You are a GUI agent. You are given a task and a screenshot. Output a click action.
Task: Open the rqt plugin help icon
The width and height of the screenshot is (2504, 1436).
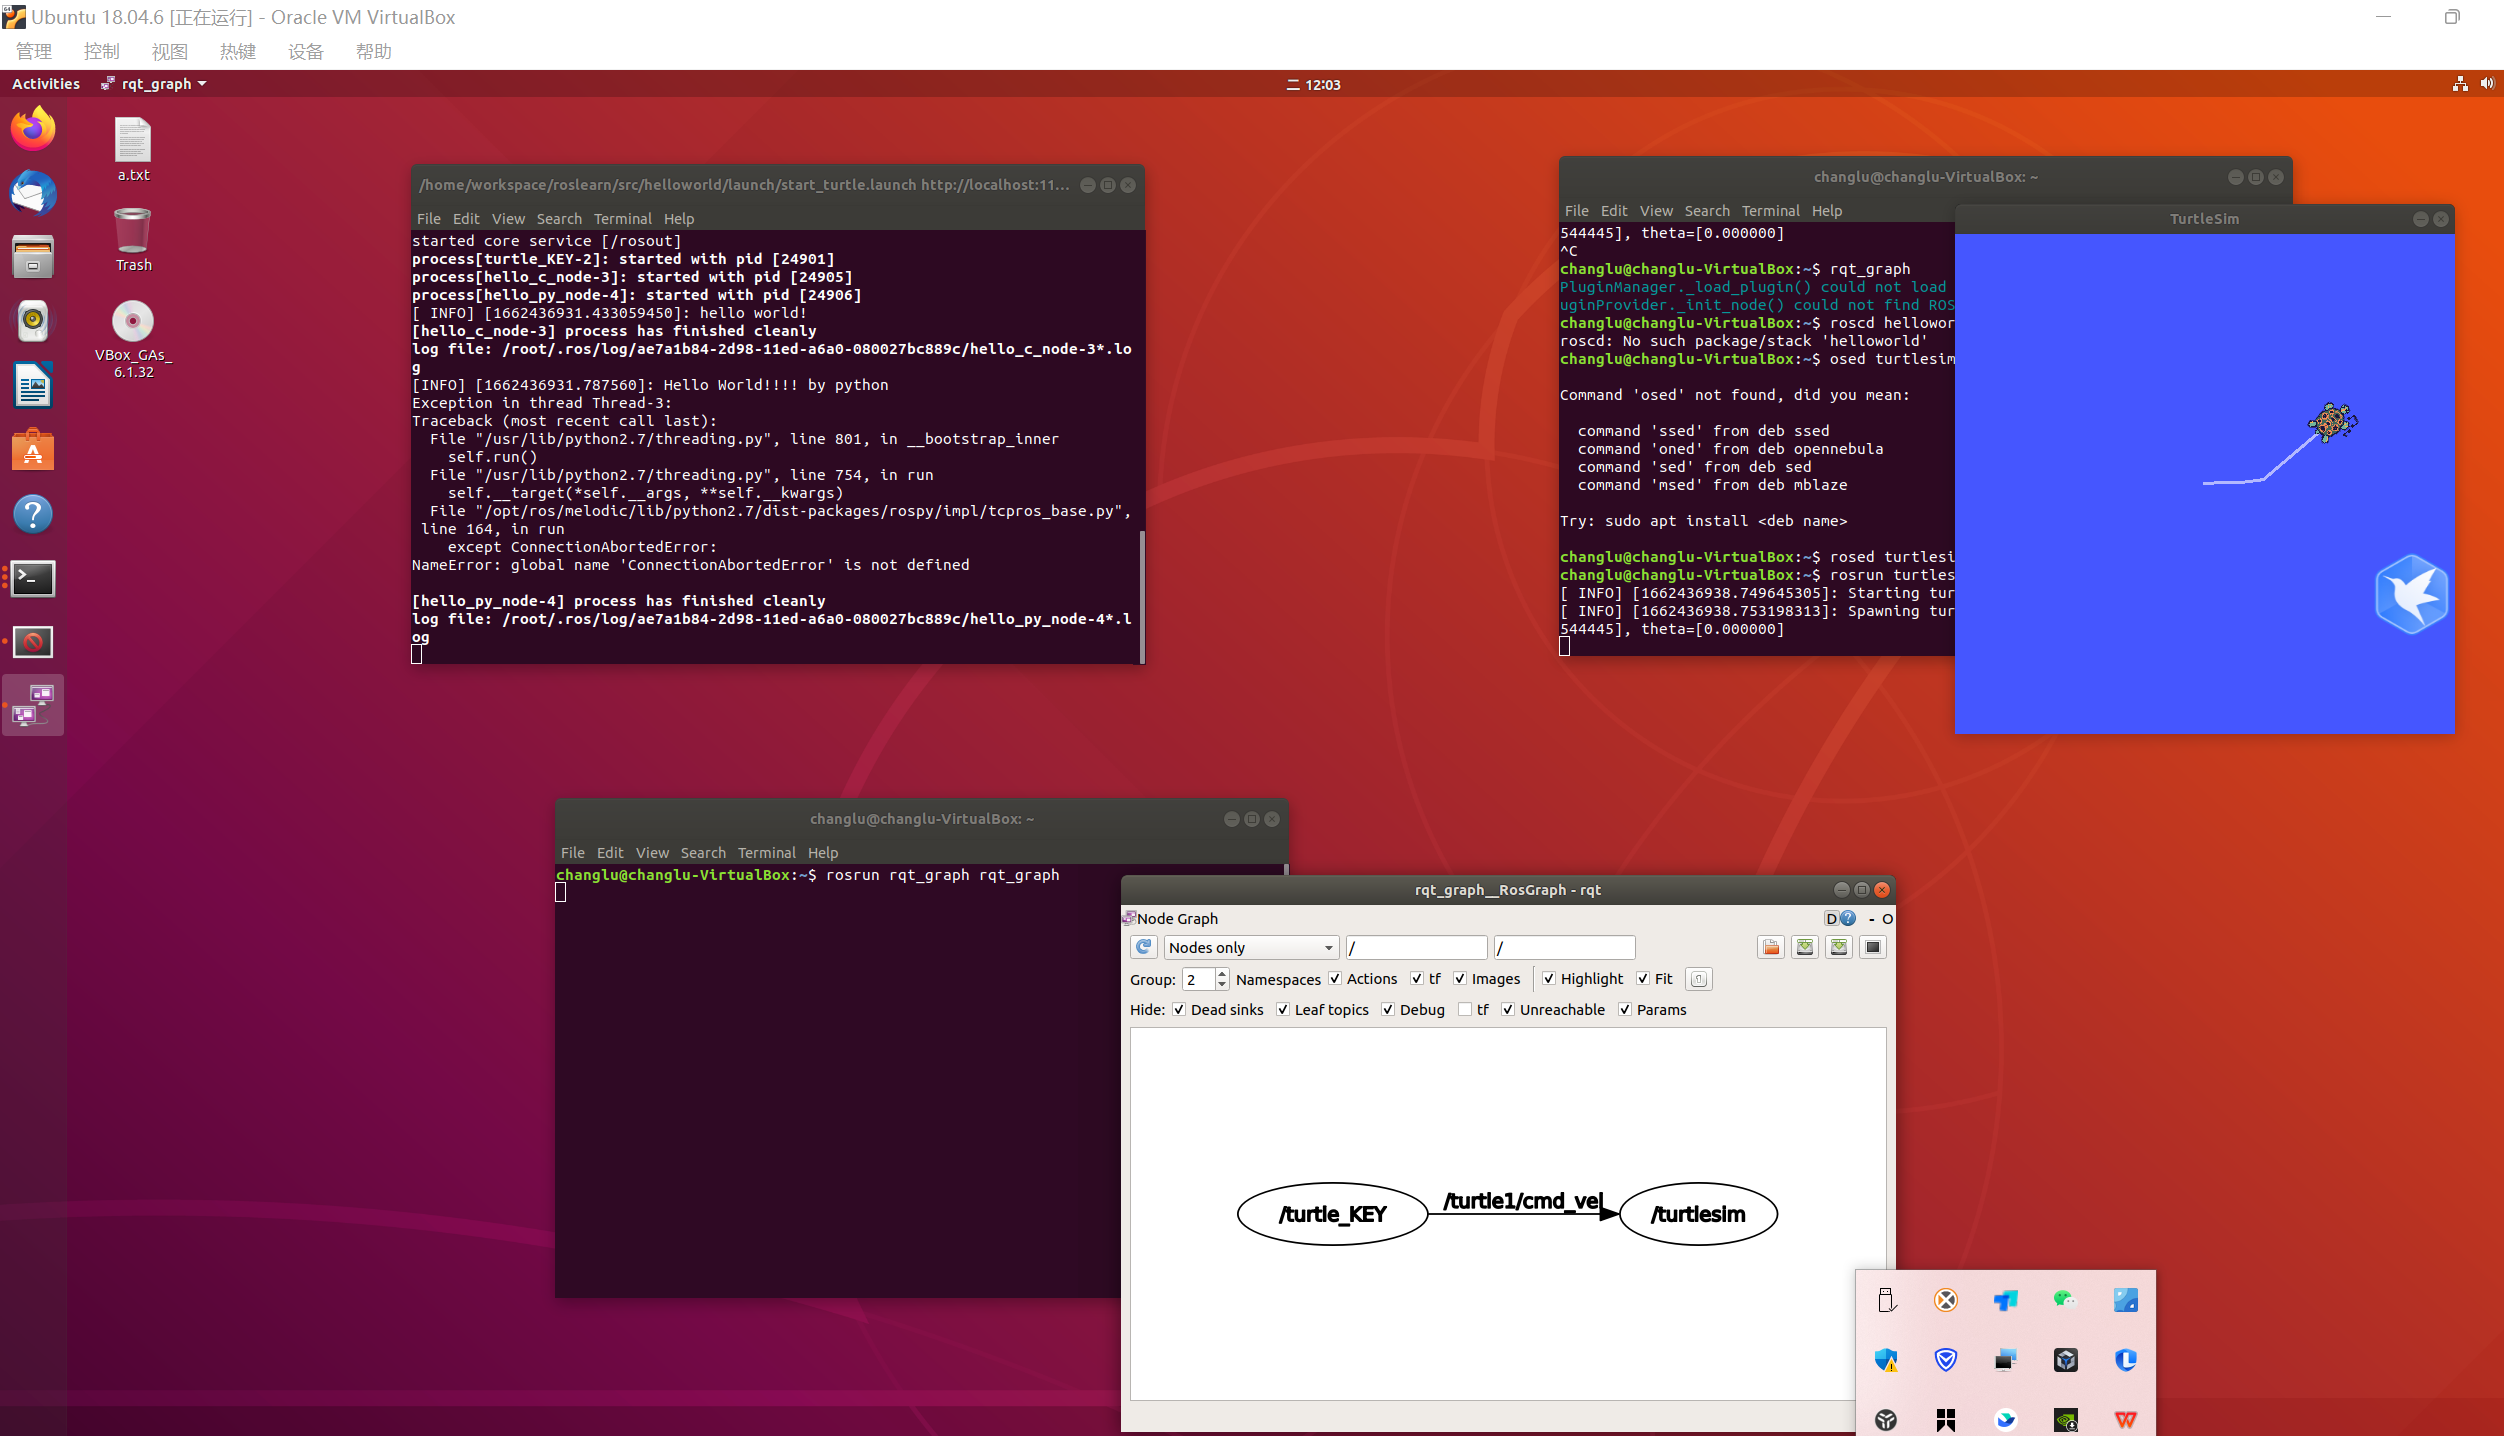pos(1848,918)
